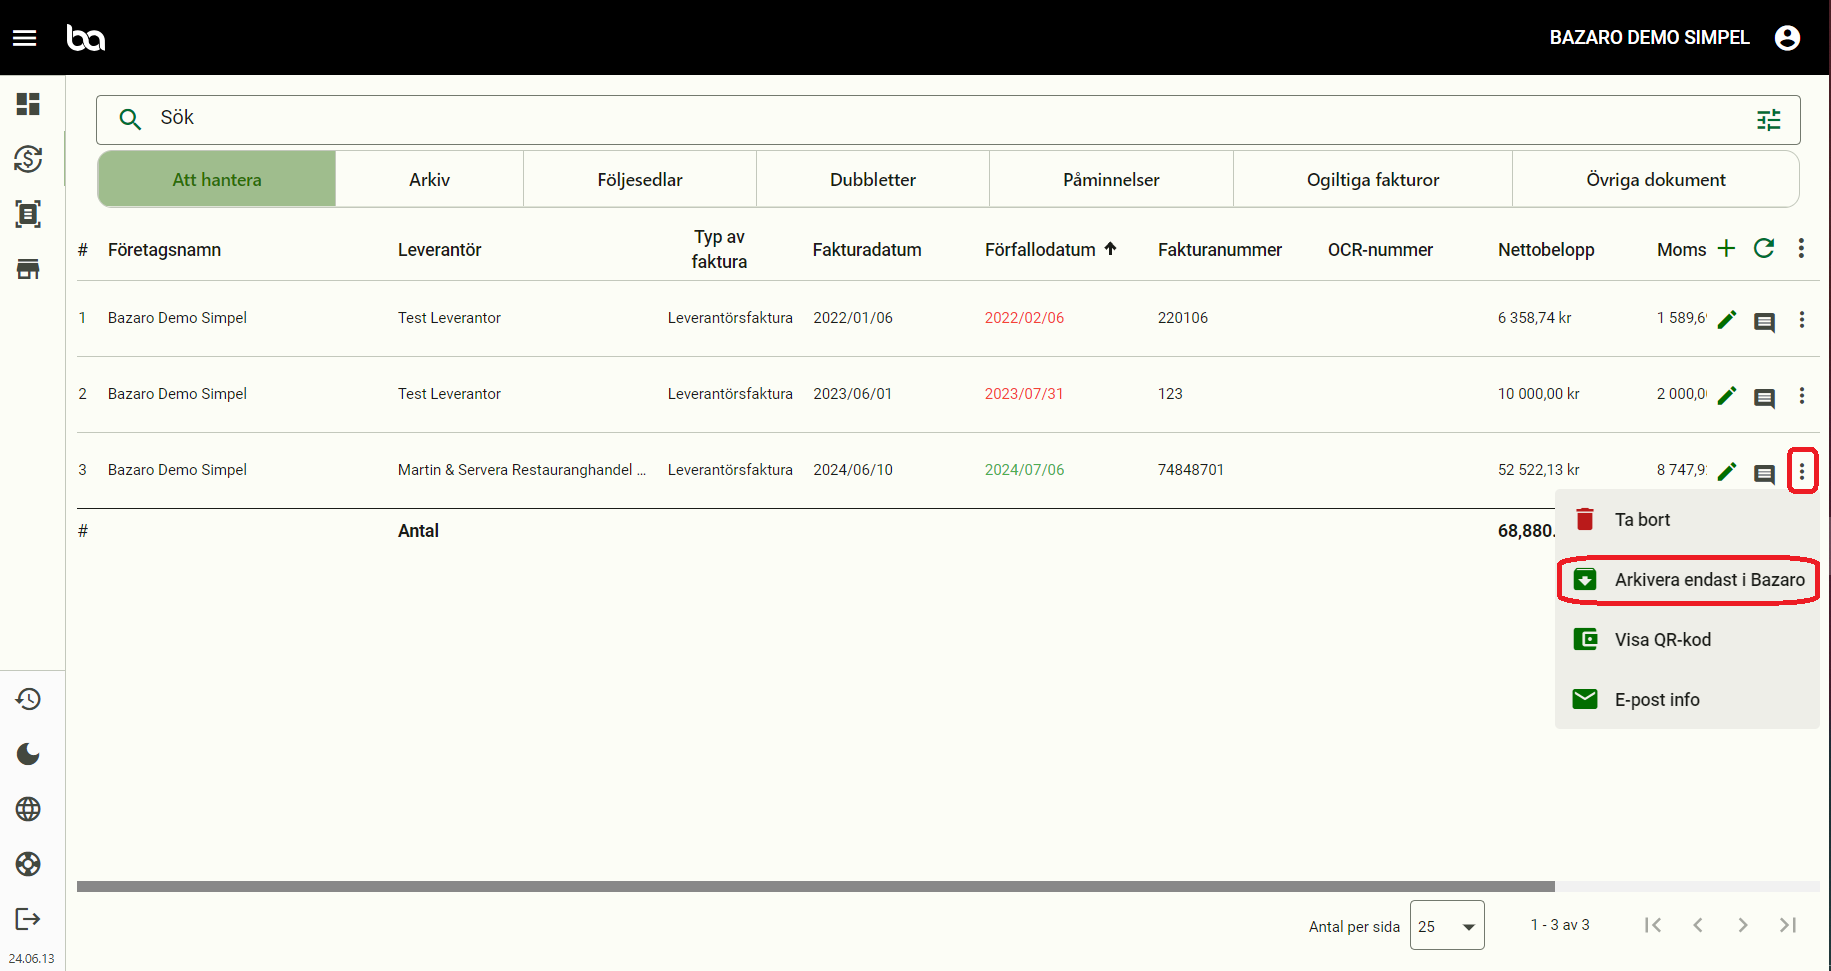Sort by OCR-nummer column header
The image size is (1831, 971).
(x=1380, y=250)
